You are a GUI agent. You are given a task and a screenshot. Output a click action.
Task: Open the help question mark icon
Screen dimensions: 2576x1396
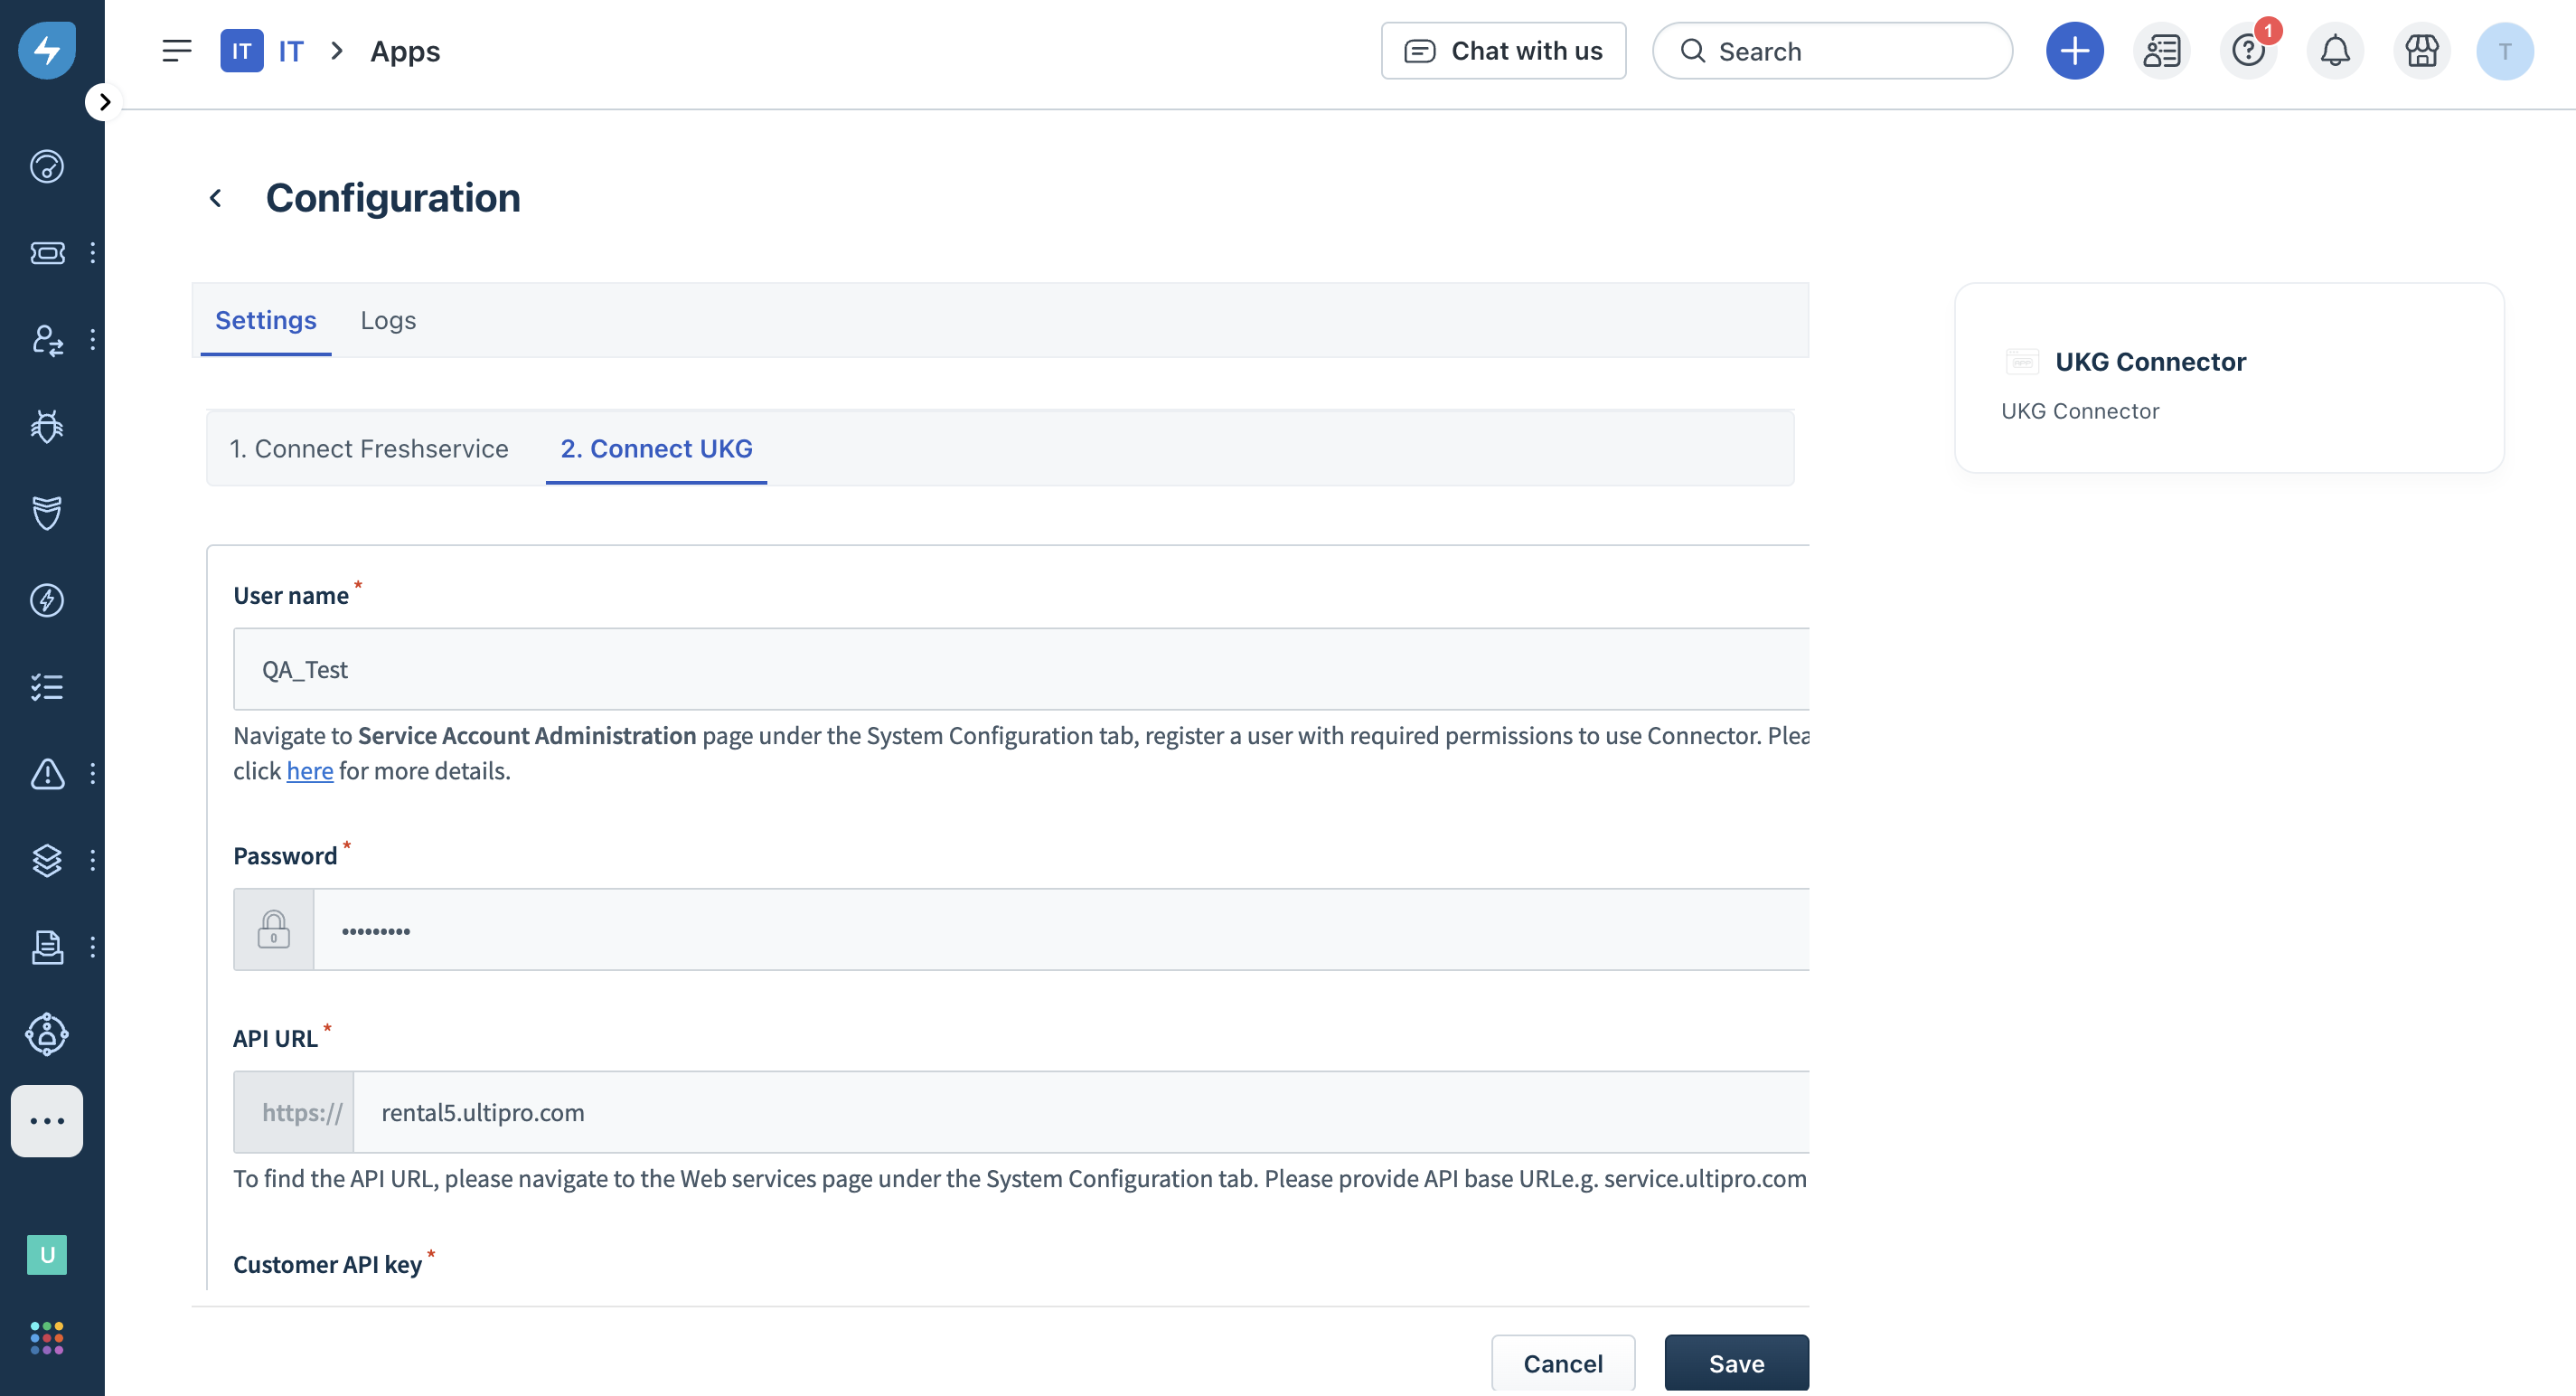2247,51
